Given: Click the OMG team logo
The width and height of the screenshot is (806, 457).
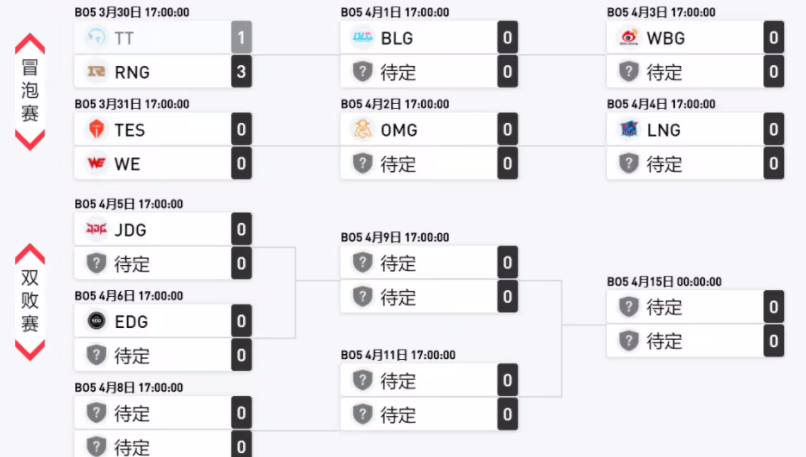Looking at the screenshot, I should [362, 130].
